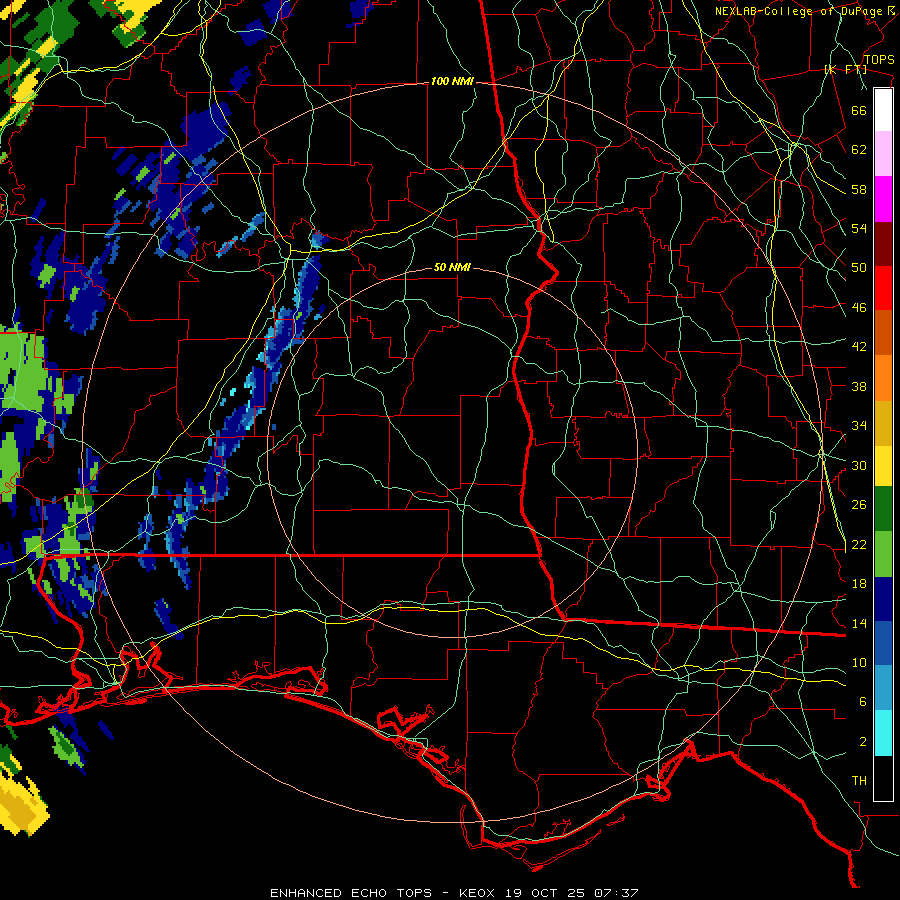Click the 50 NMI range ring label
The width and height of the screenshot is (900, 900).
452,267
